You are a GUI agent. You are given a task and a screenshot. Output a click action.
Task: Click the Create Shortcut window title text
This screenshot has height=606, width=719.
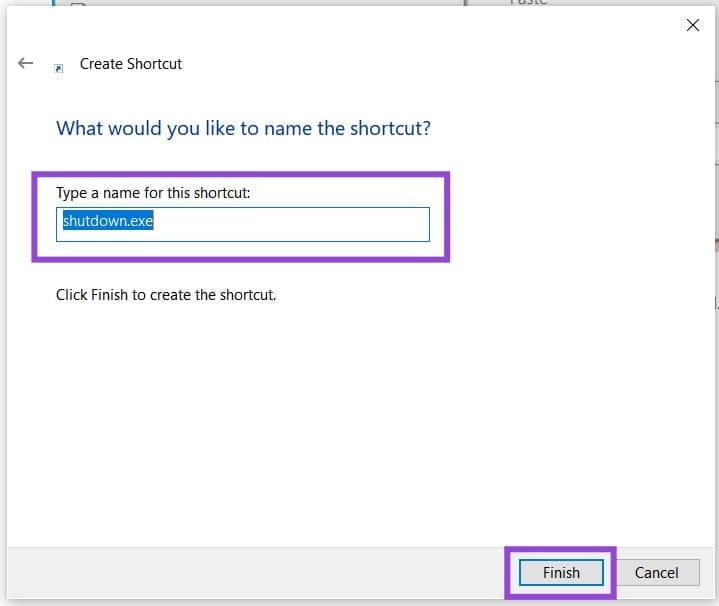tap(131, 64)
